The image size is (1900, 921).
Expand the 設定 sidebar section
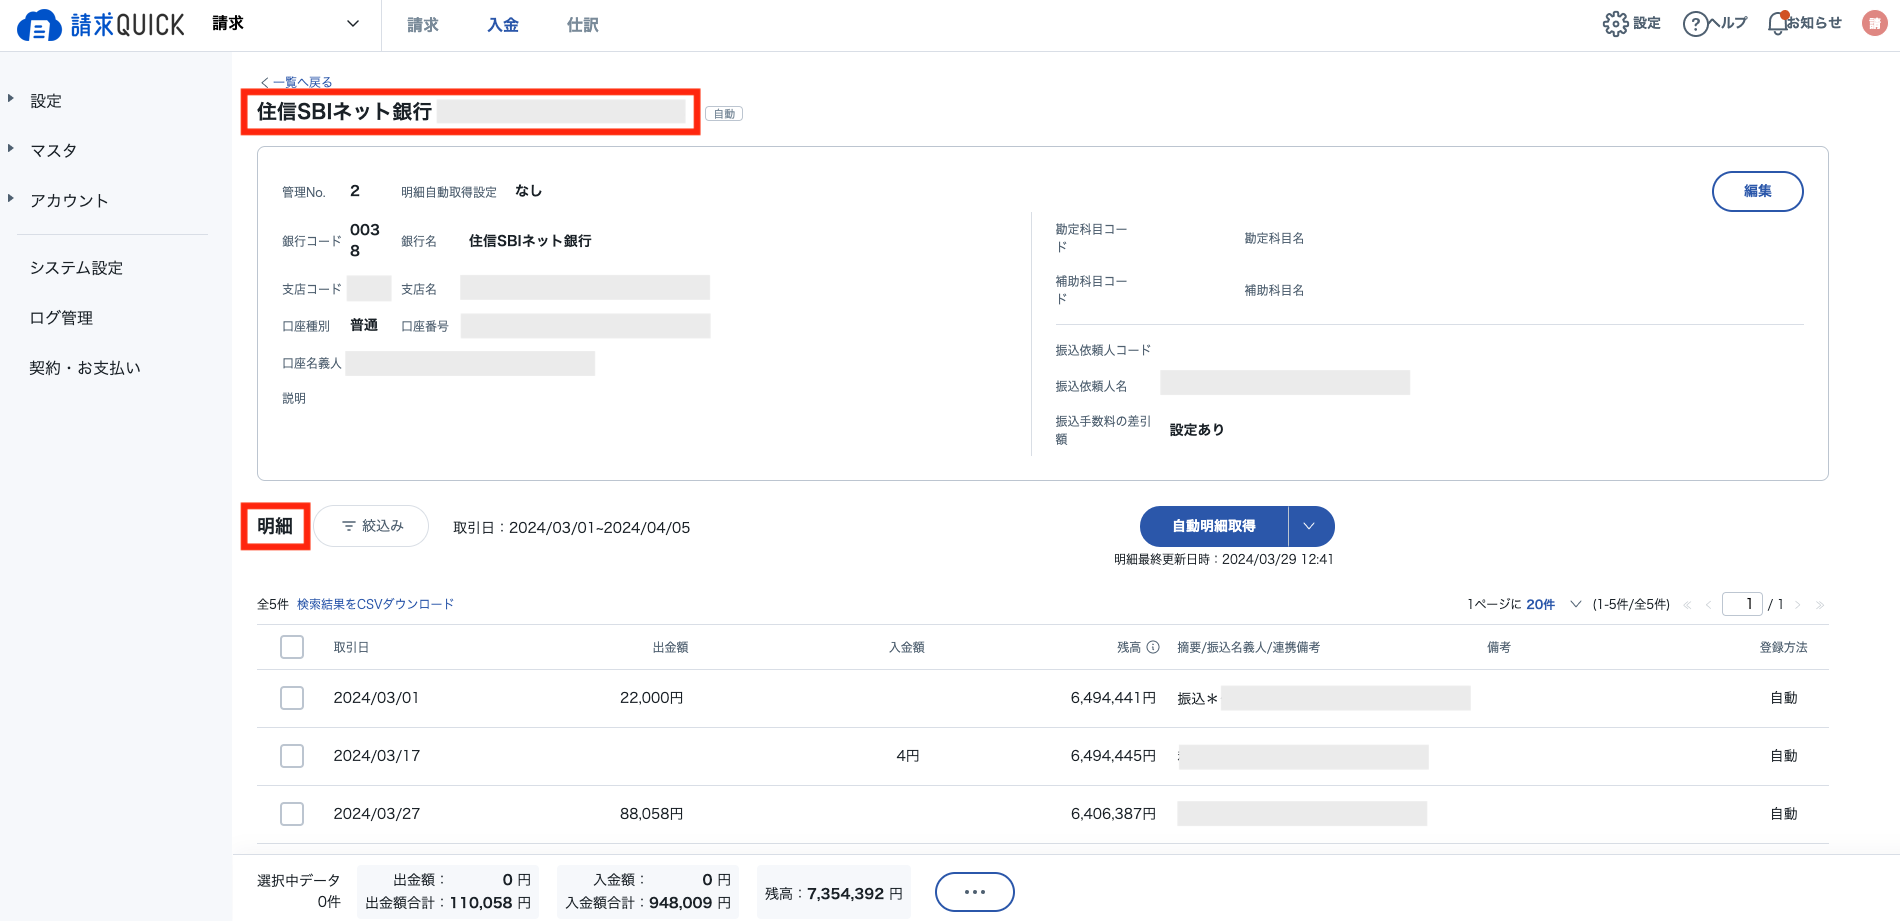click(11, 99)
